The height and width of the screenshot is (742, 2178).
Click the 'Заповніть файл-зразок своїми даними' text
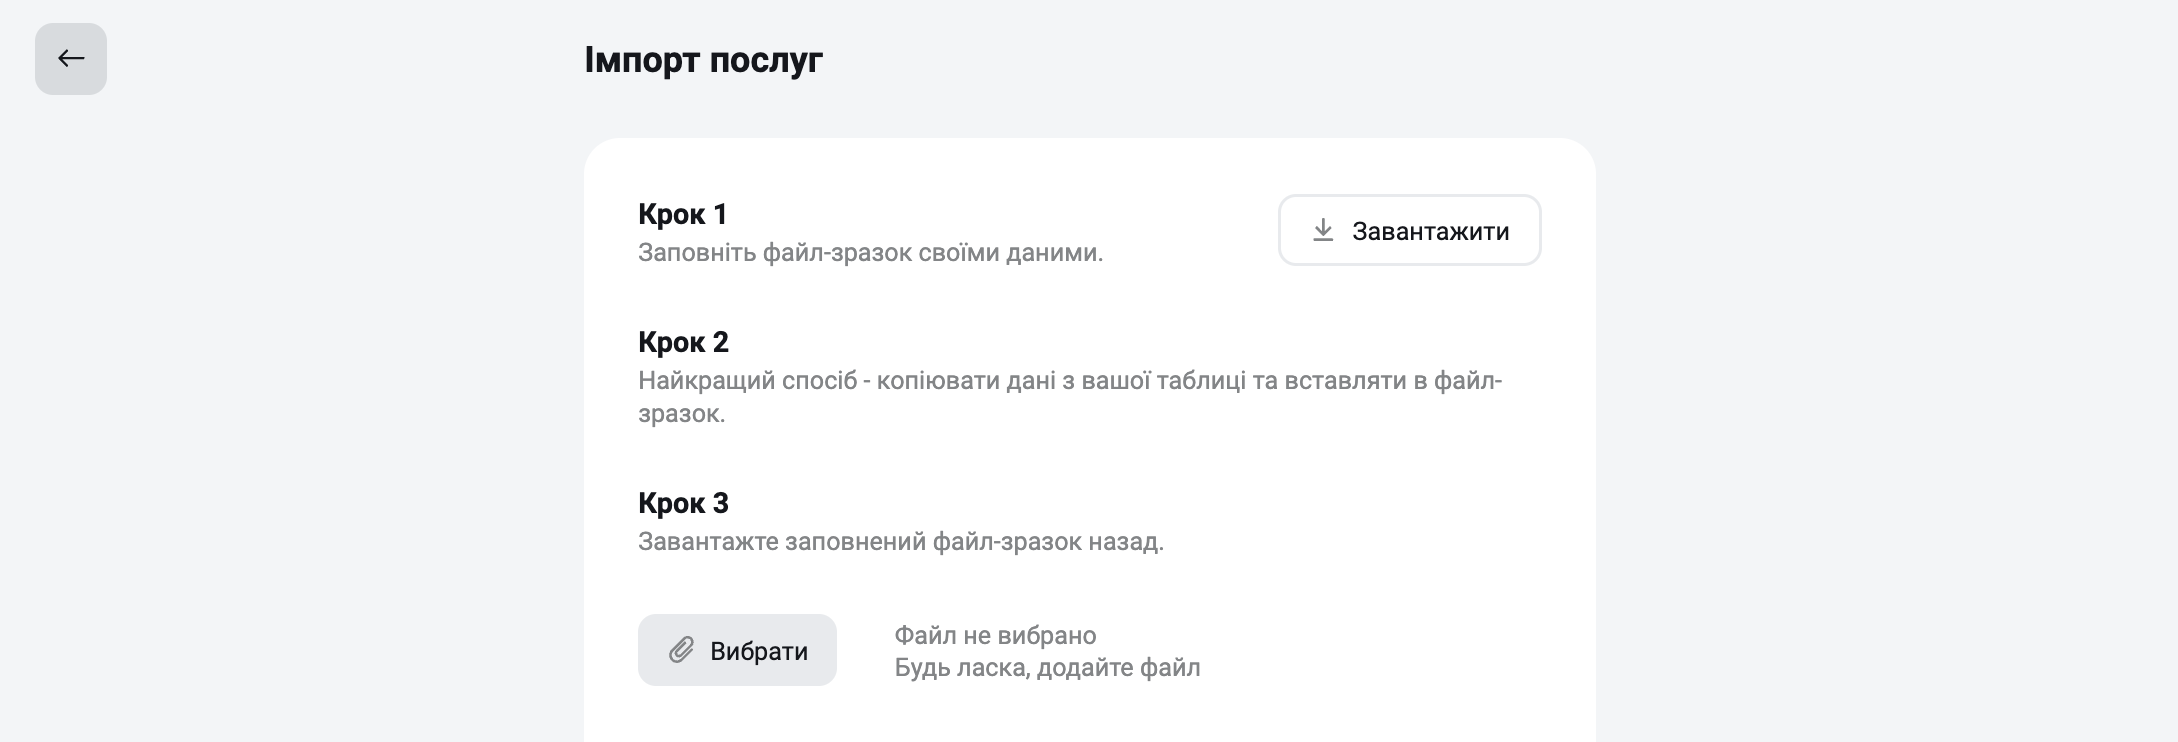click(x=870, y=252)
